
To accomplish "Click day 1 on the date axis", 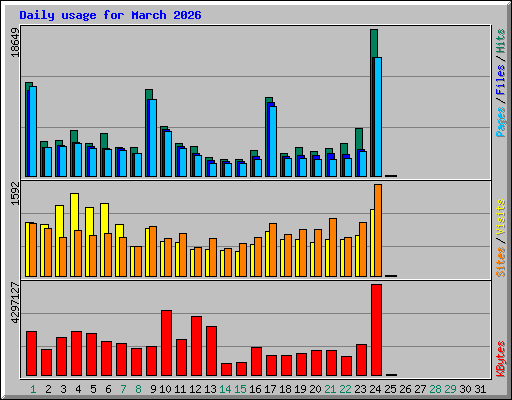I will 33,389.
